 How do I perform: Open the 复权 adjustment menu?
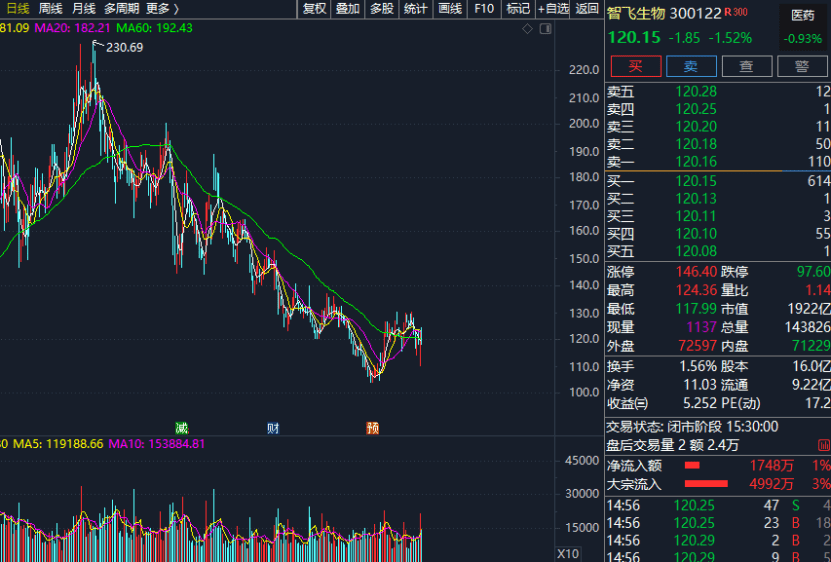[x=314, y=8]
